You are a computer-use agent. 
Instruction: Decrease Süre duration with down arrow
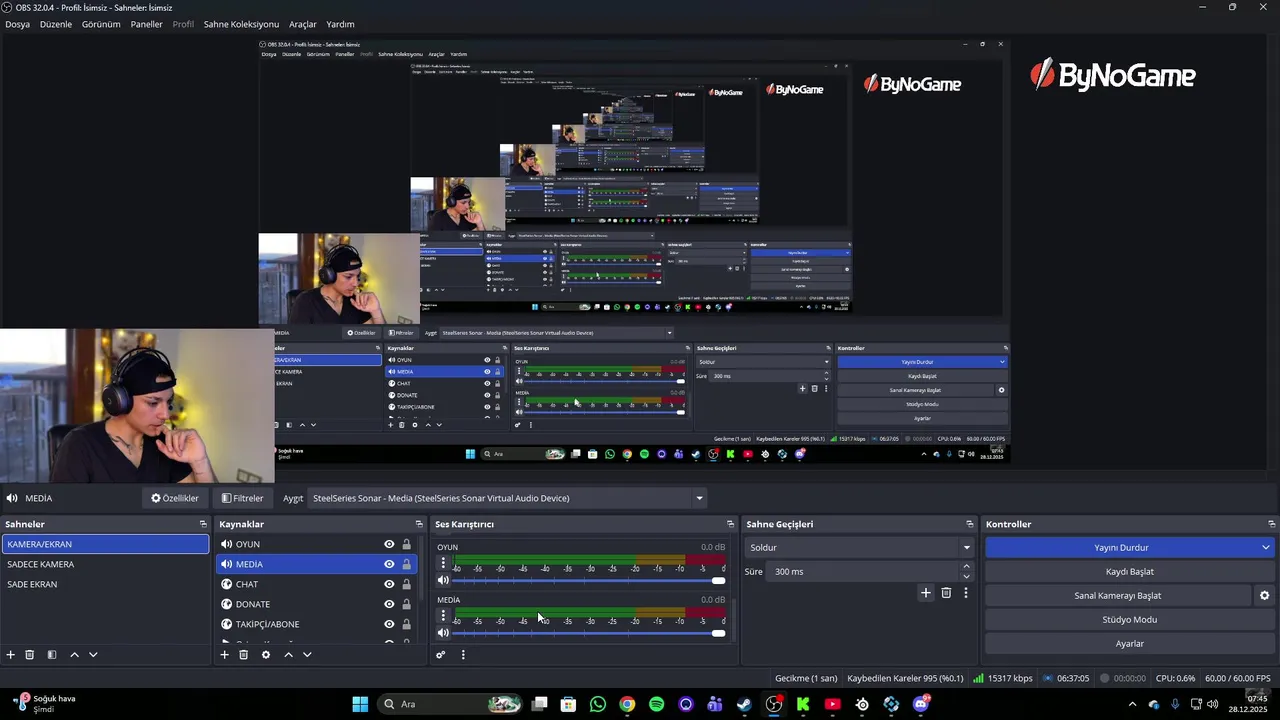[966, 577]
